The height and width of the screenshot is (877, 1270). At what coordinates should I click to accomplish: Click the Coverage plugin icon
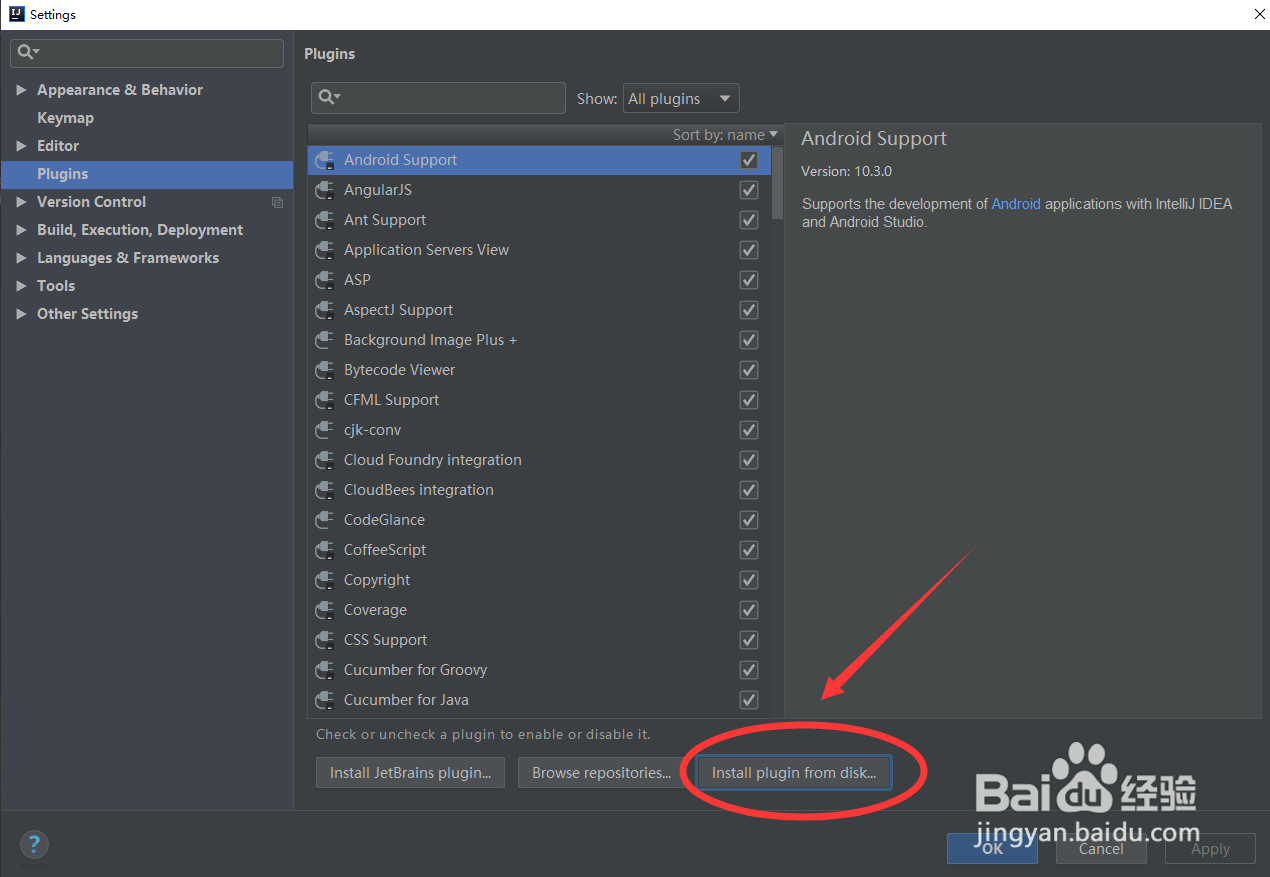[x=324, y=610]
